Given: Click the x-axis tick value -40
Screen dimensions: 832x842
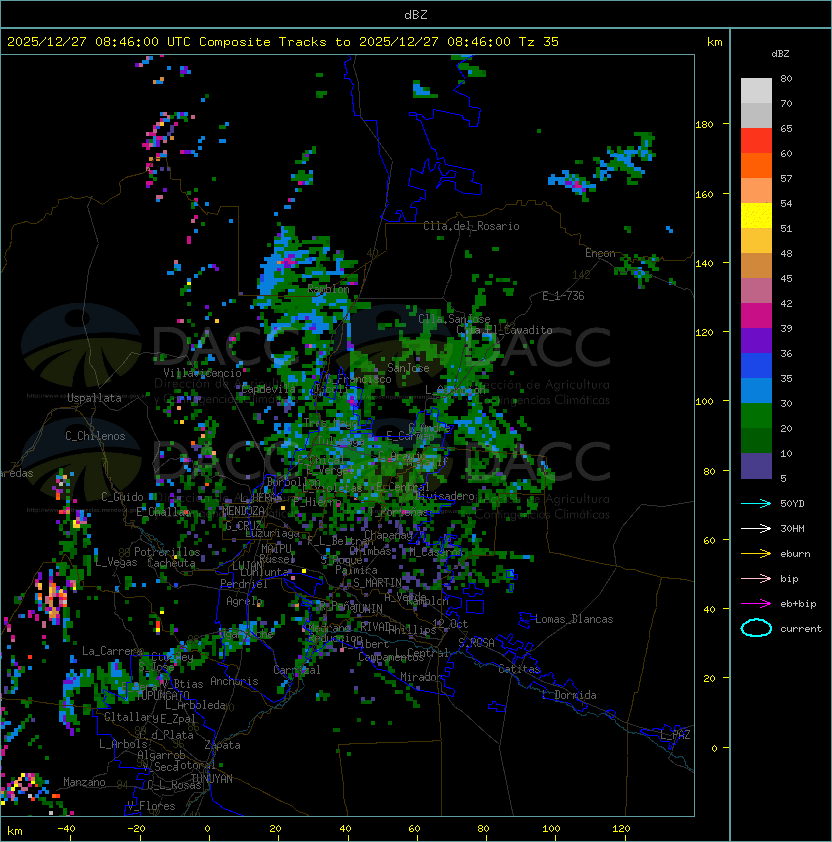Looking at the screenshot, I should click(x=66, y=829).
